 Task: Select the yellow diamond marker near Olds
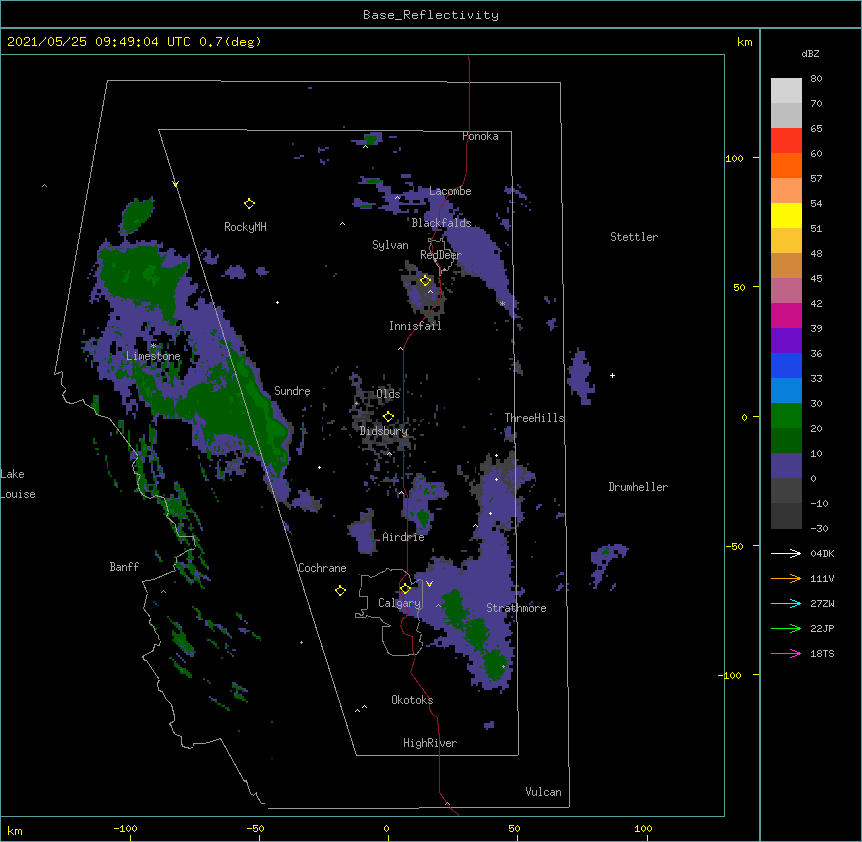point(388,417)
